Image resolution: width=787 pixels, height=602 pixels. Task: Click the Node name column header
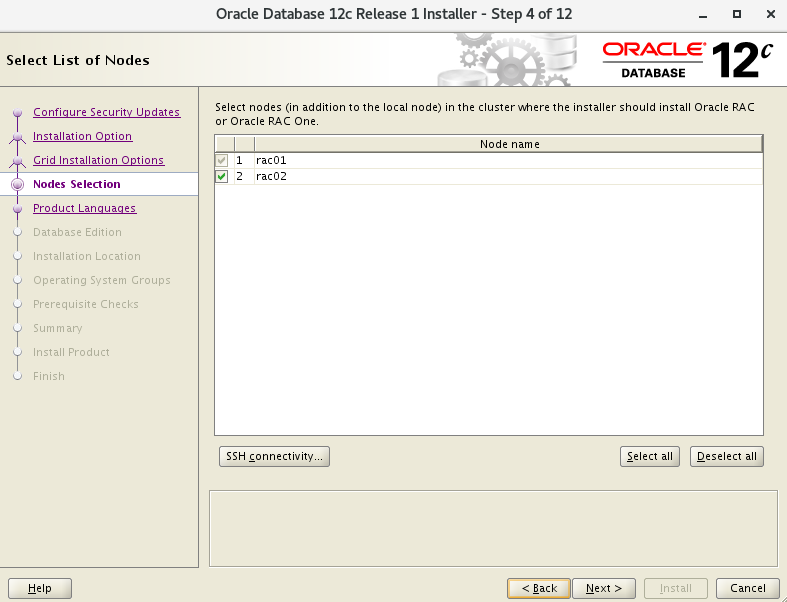coord(509,144)
